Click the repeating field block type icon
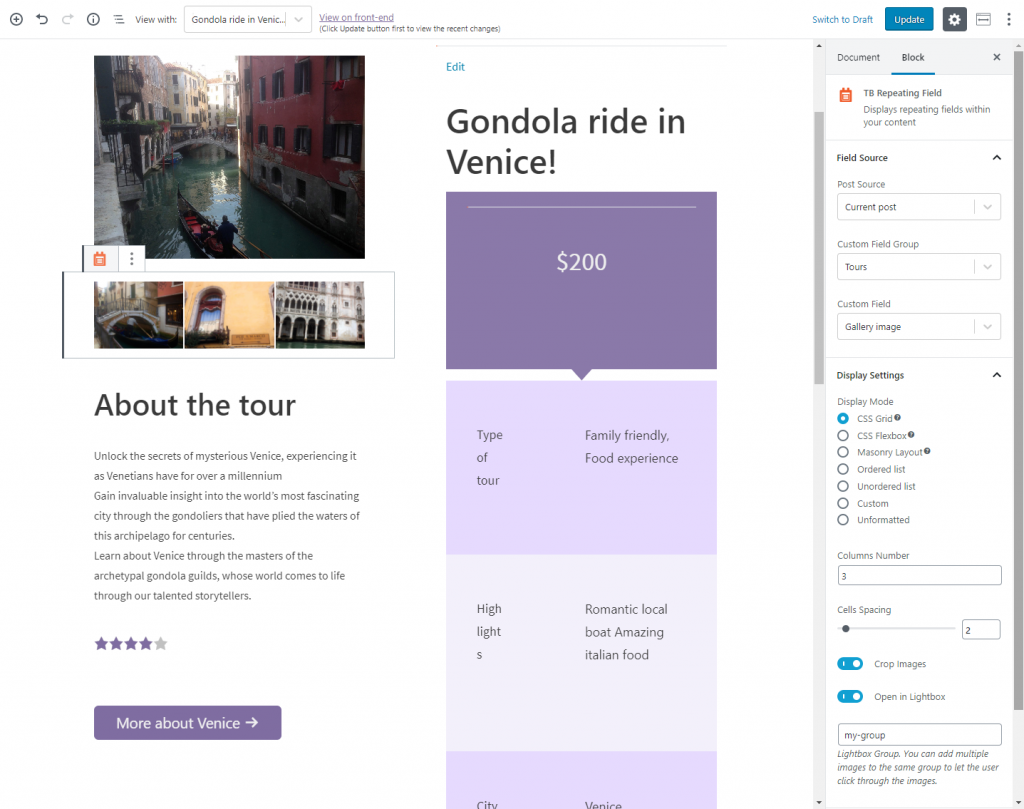Image resolution: width=1024 pixels, height=809 pixels. tap(100, 259)
